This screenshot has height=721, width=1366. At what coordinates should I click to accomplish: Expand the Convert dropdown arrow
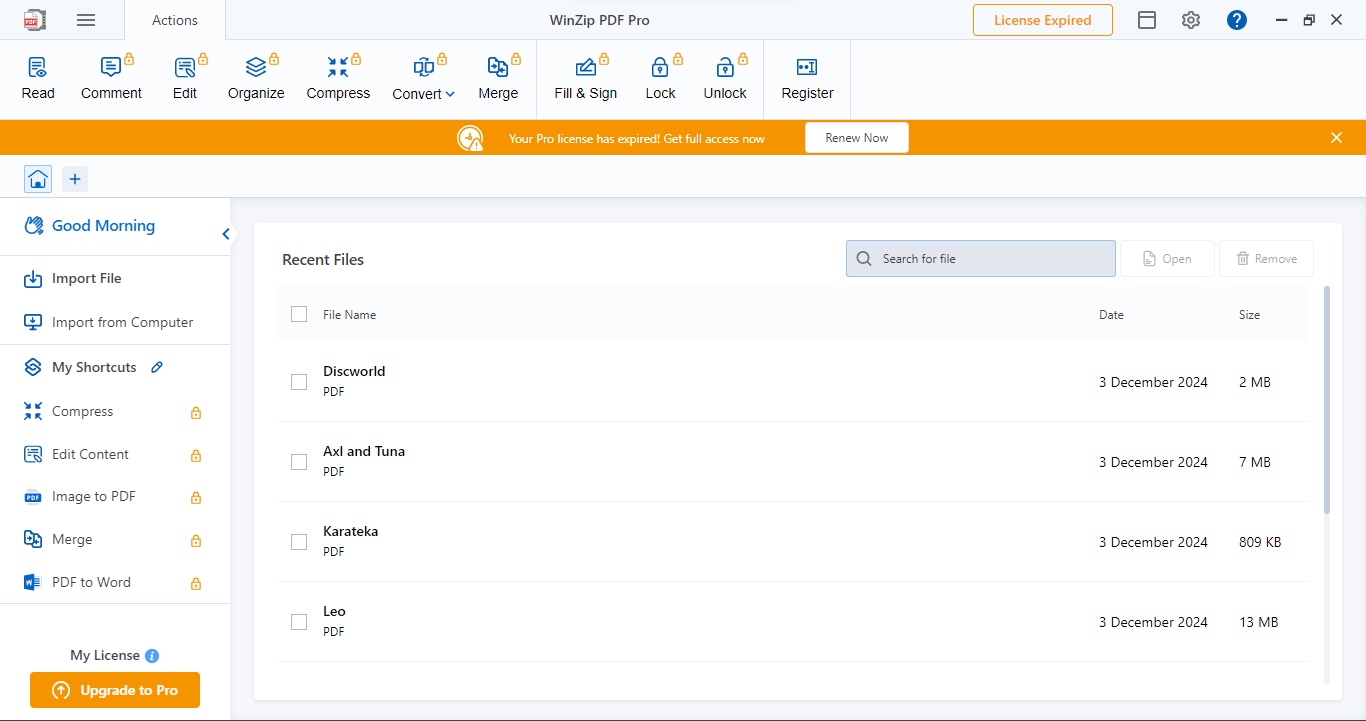pyautogui.click(x=450, y=94)
